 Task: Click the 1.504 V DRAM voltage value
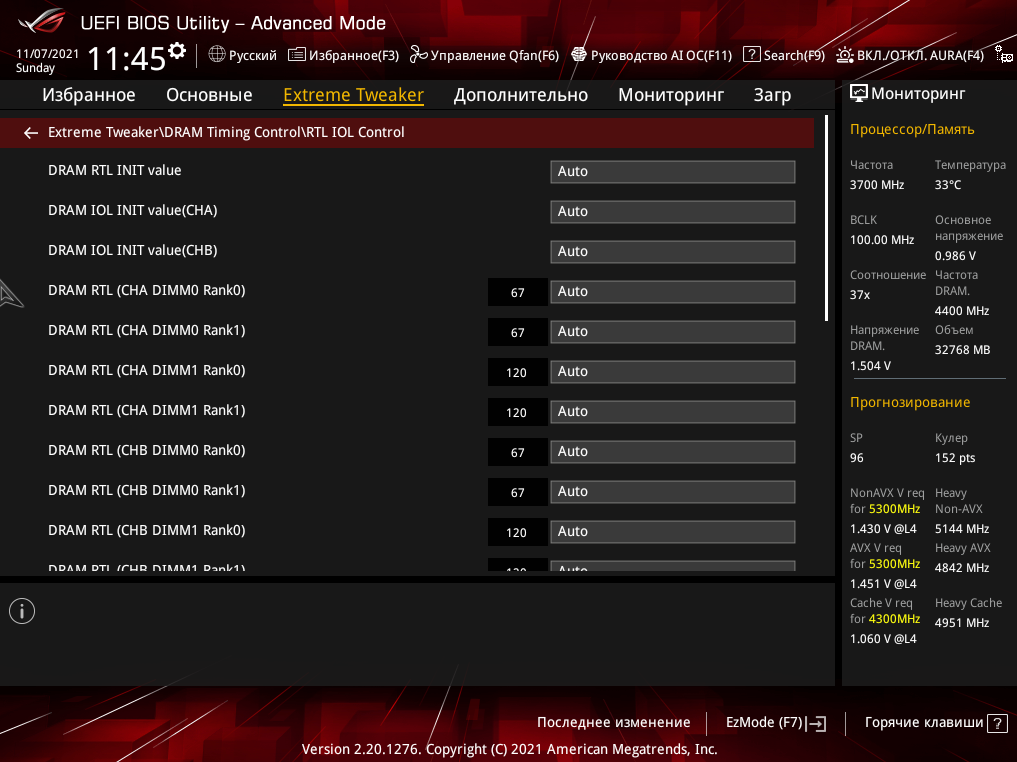[x=870, y=366]
